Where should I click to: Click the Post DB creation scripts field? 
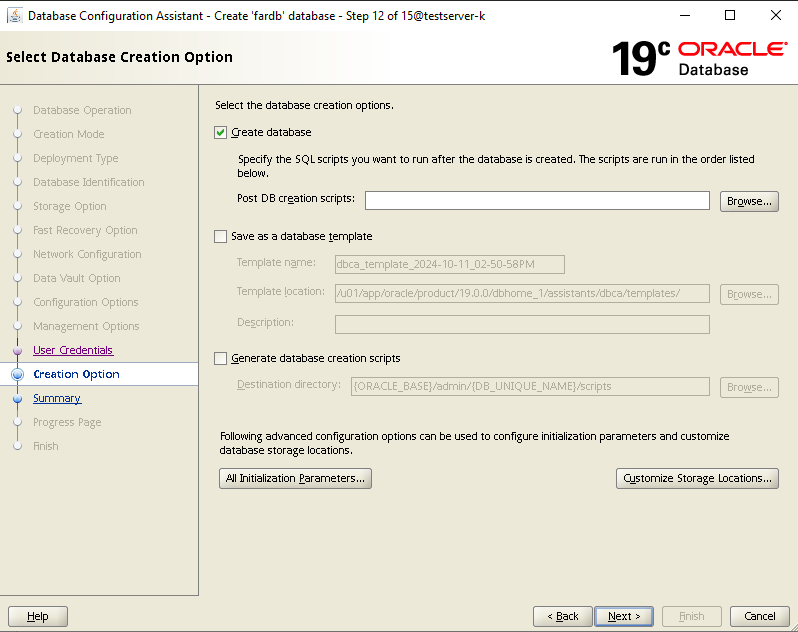click(x=537, y=200)
